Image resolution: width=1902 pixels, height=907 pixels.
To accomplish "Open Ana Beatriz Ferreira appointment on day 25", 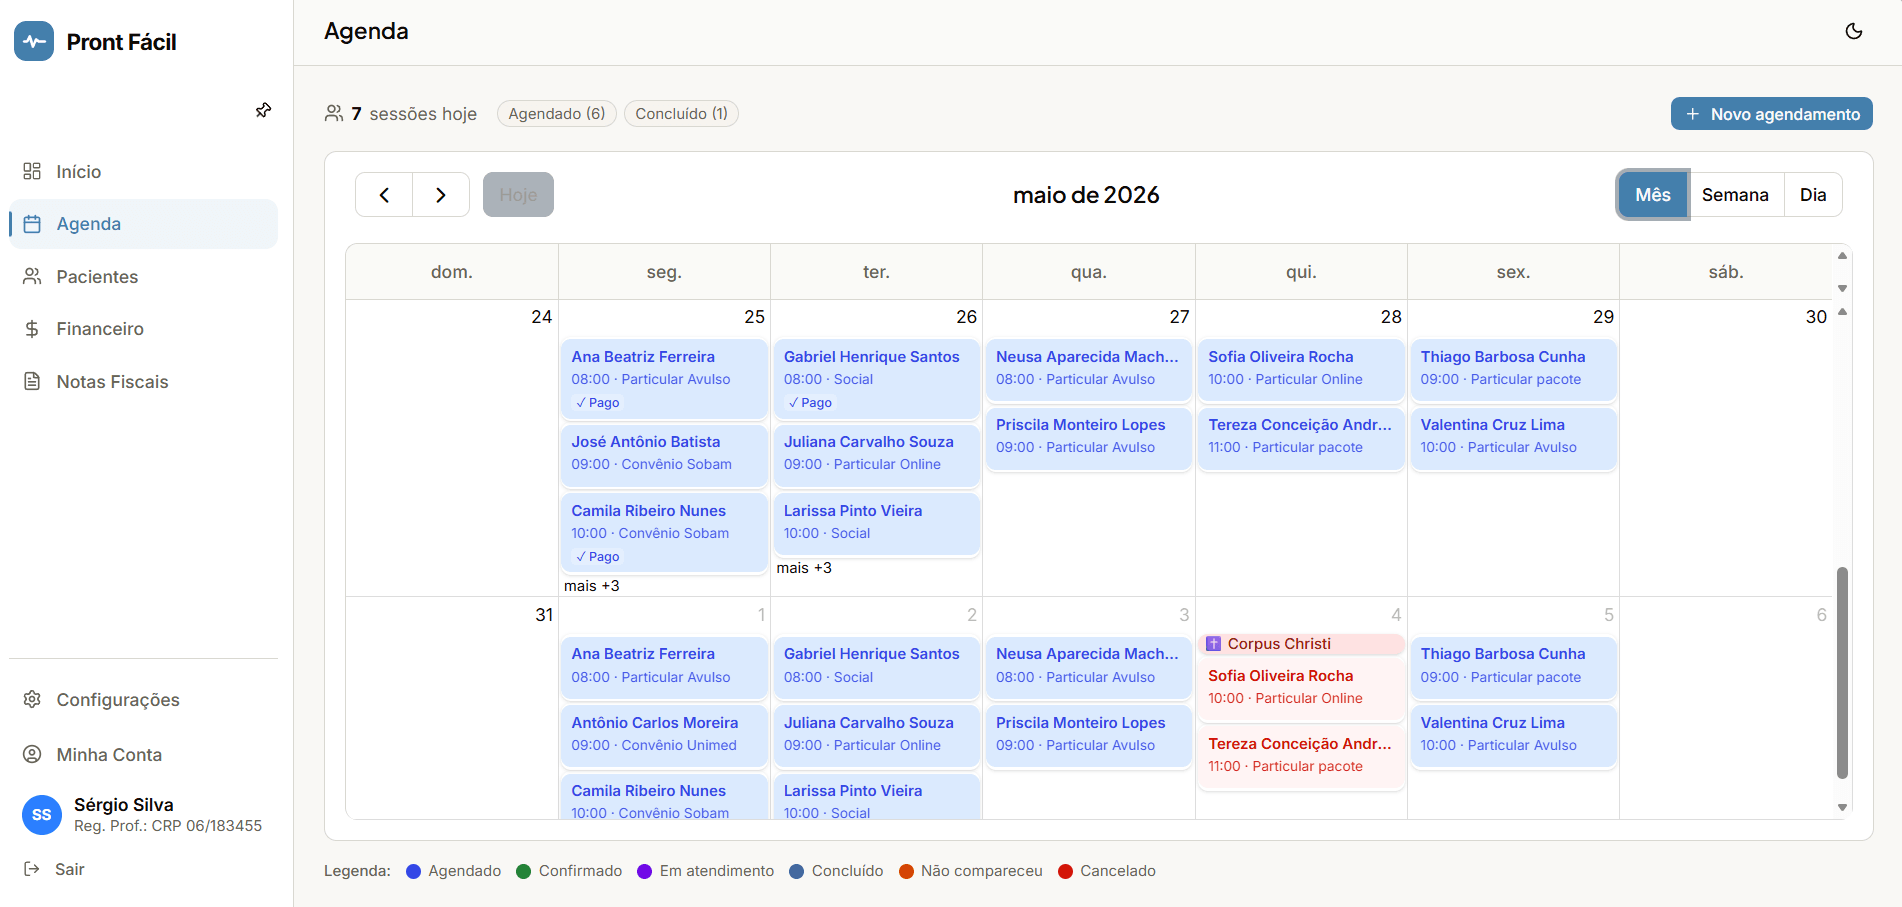I will click(x=664, y=379).
